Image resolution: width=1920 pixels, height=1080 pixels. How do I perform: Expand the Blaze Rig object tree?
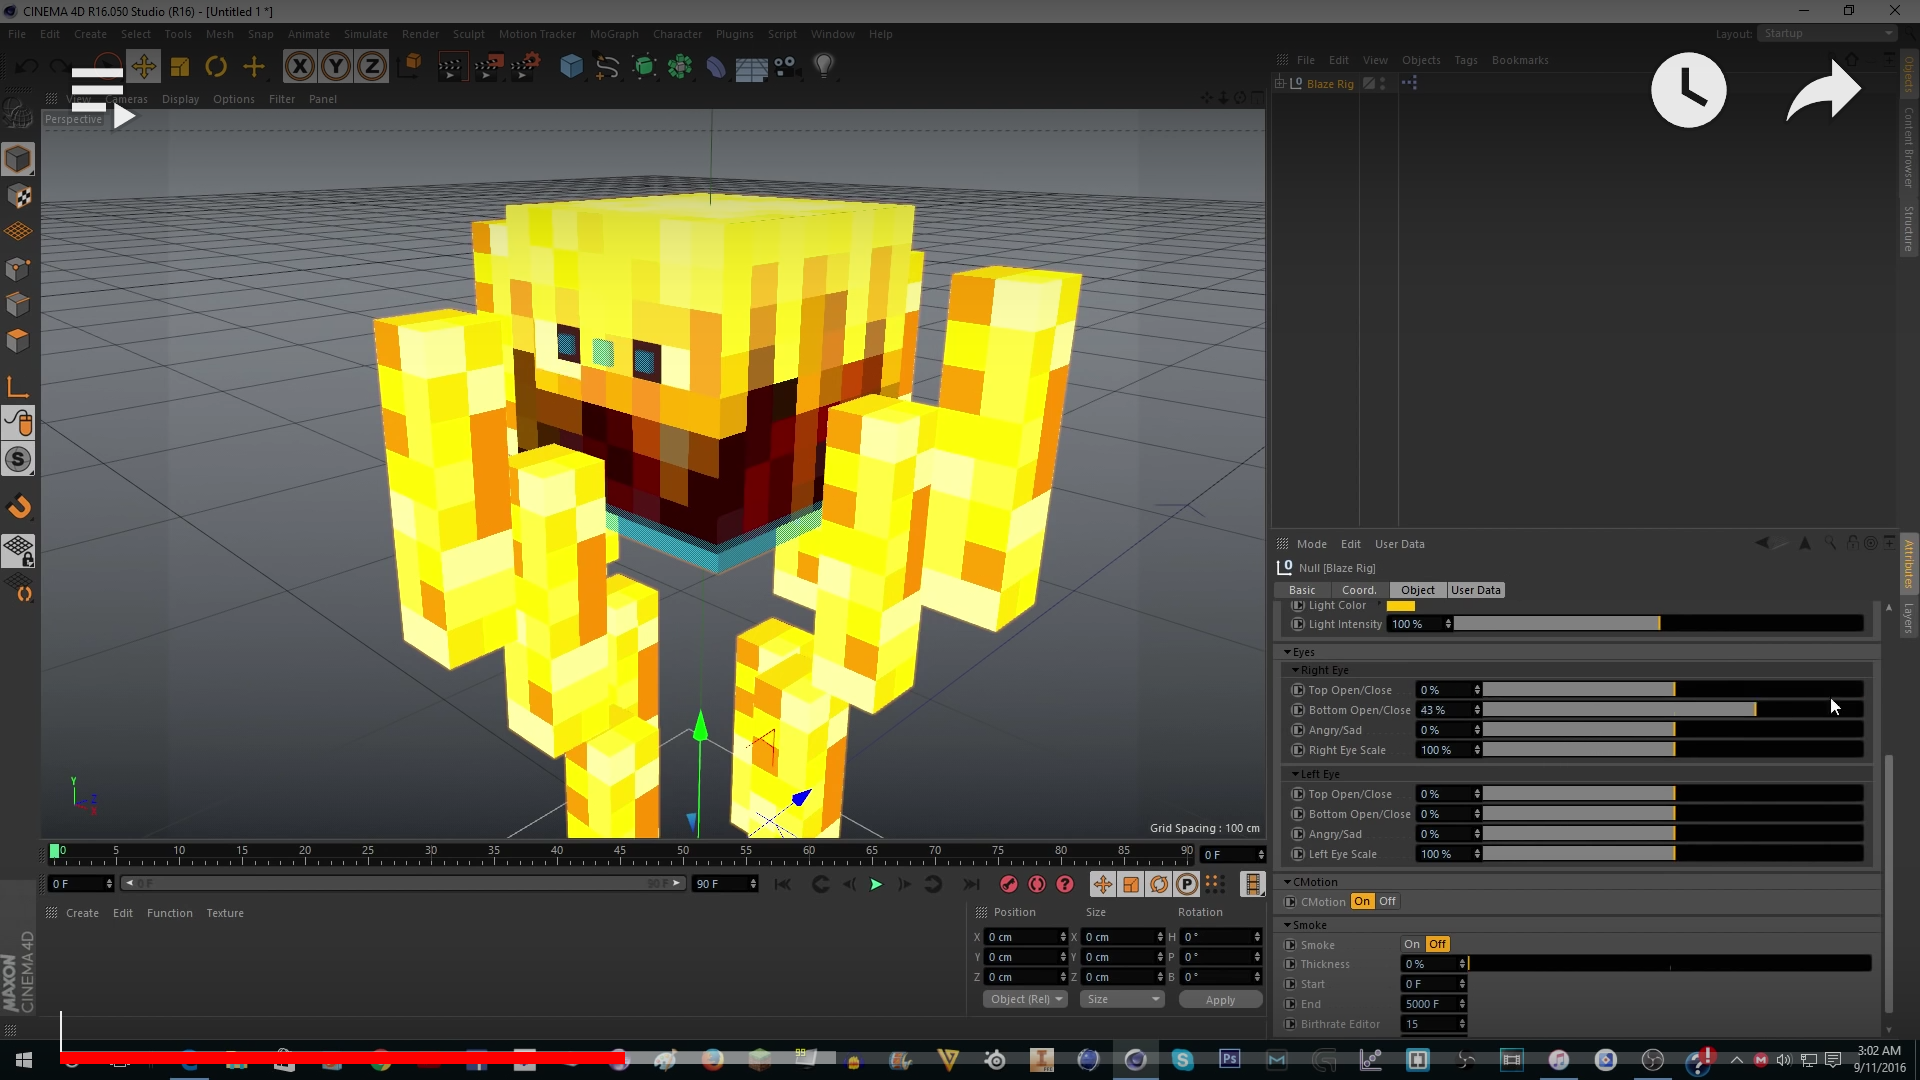click(1280, 83)
